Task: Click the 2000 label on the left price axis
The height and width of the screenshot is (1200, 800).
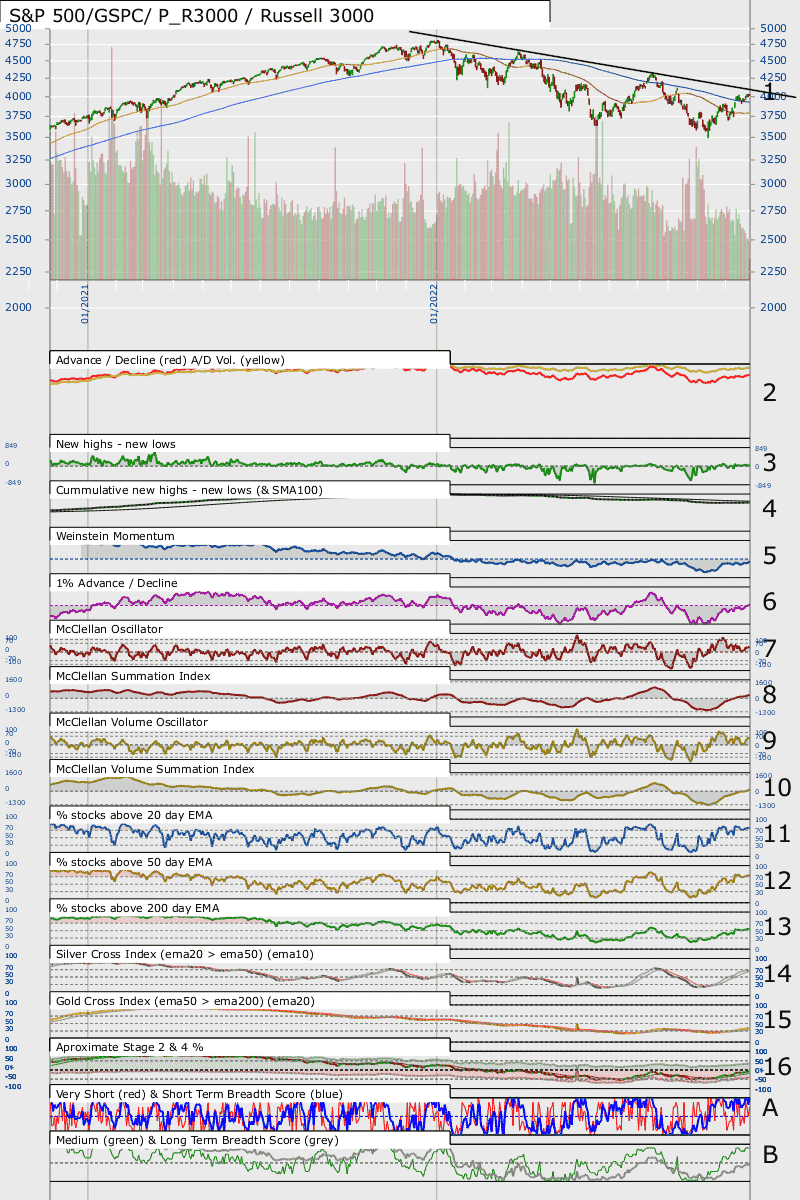Action: coord(18,308)
